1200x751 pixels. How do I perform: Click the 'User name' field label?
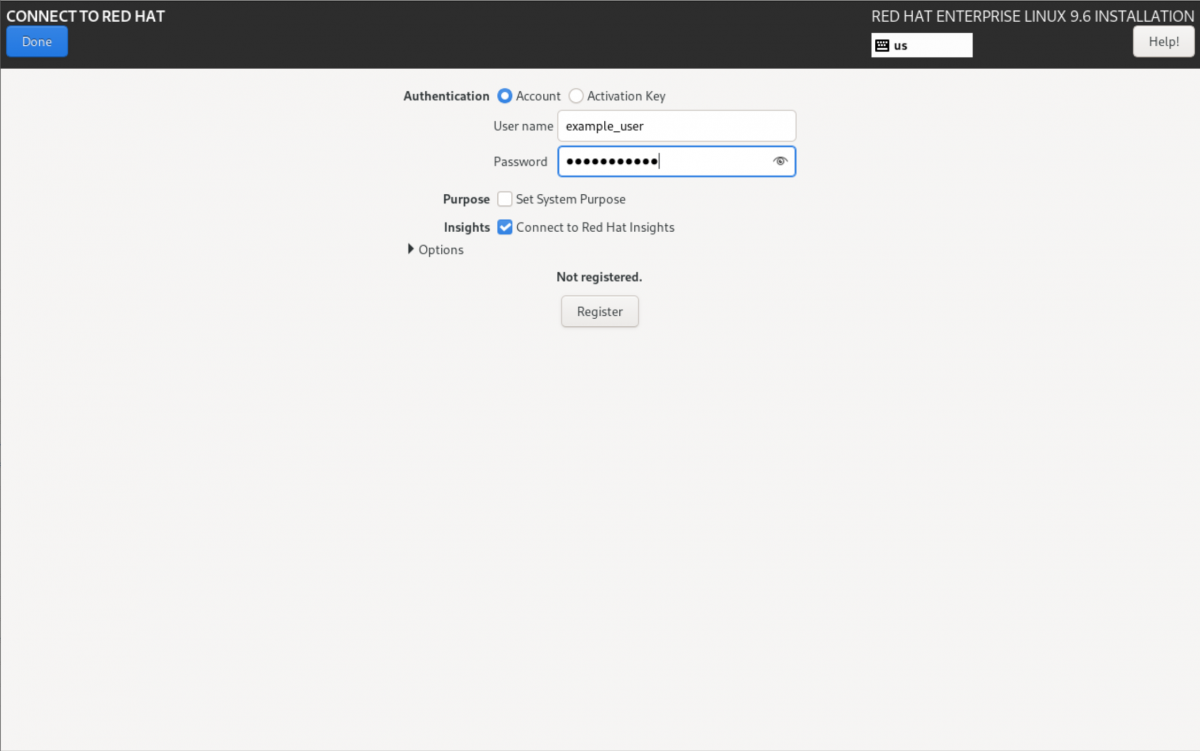point(523,126)
